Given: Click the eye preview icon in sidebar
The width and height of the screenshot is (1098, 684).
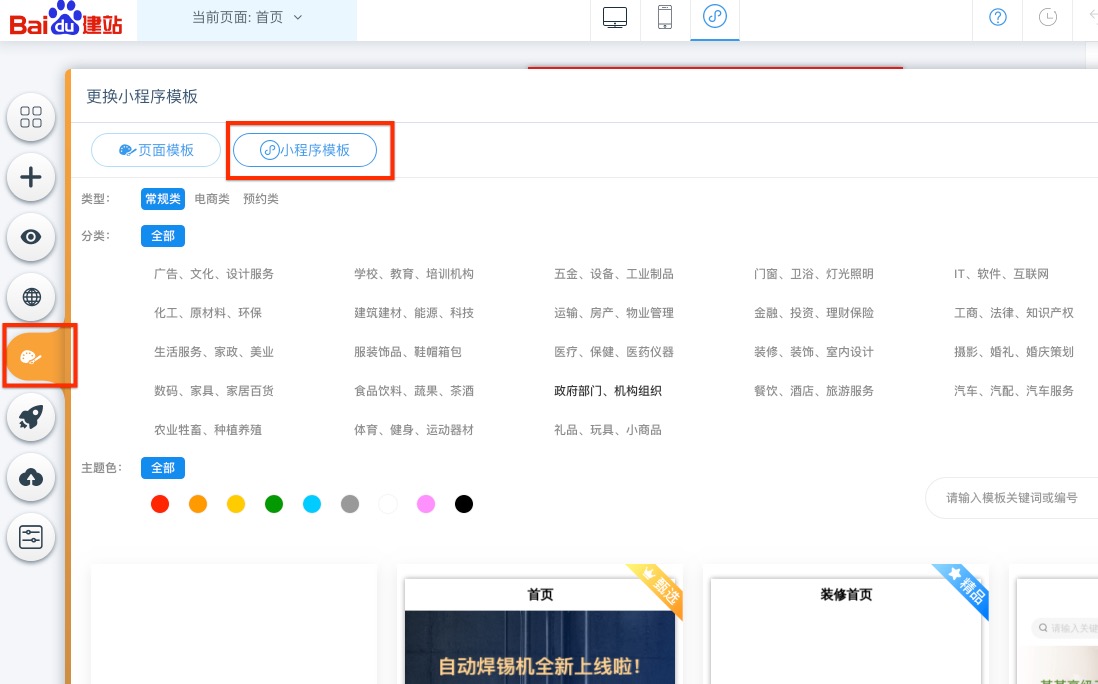Looking at the screenshot, I should tap(31, 237).
